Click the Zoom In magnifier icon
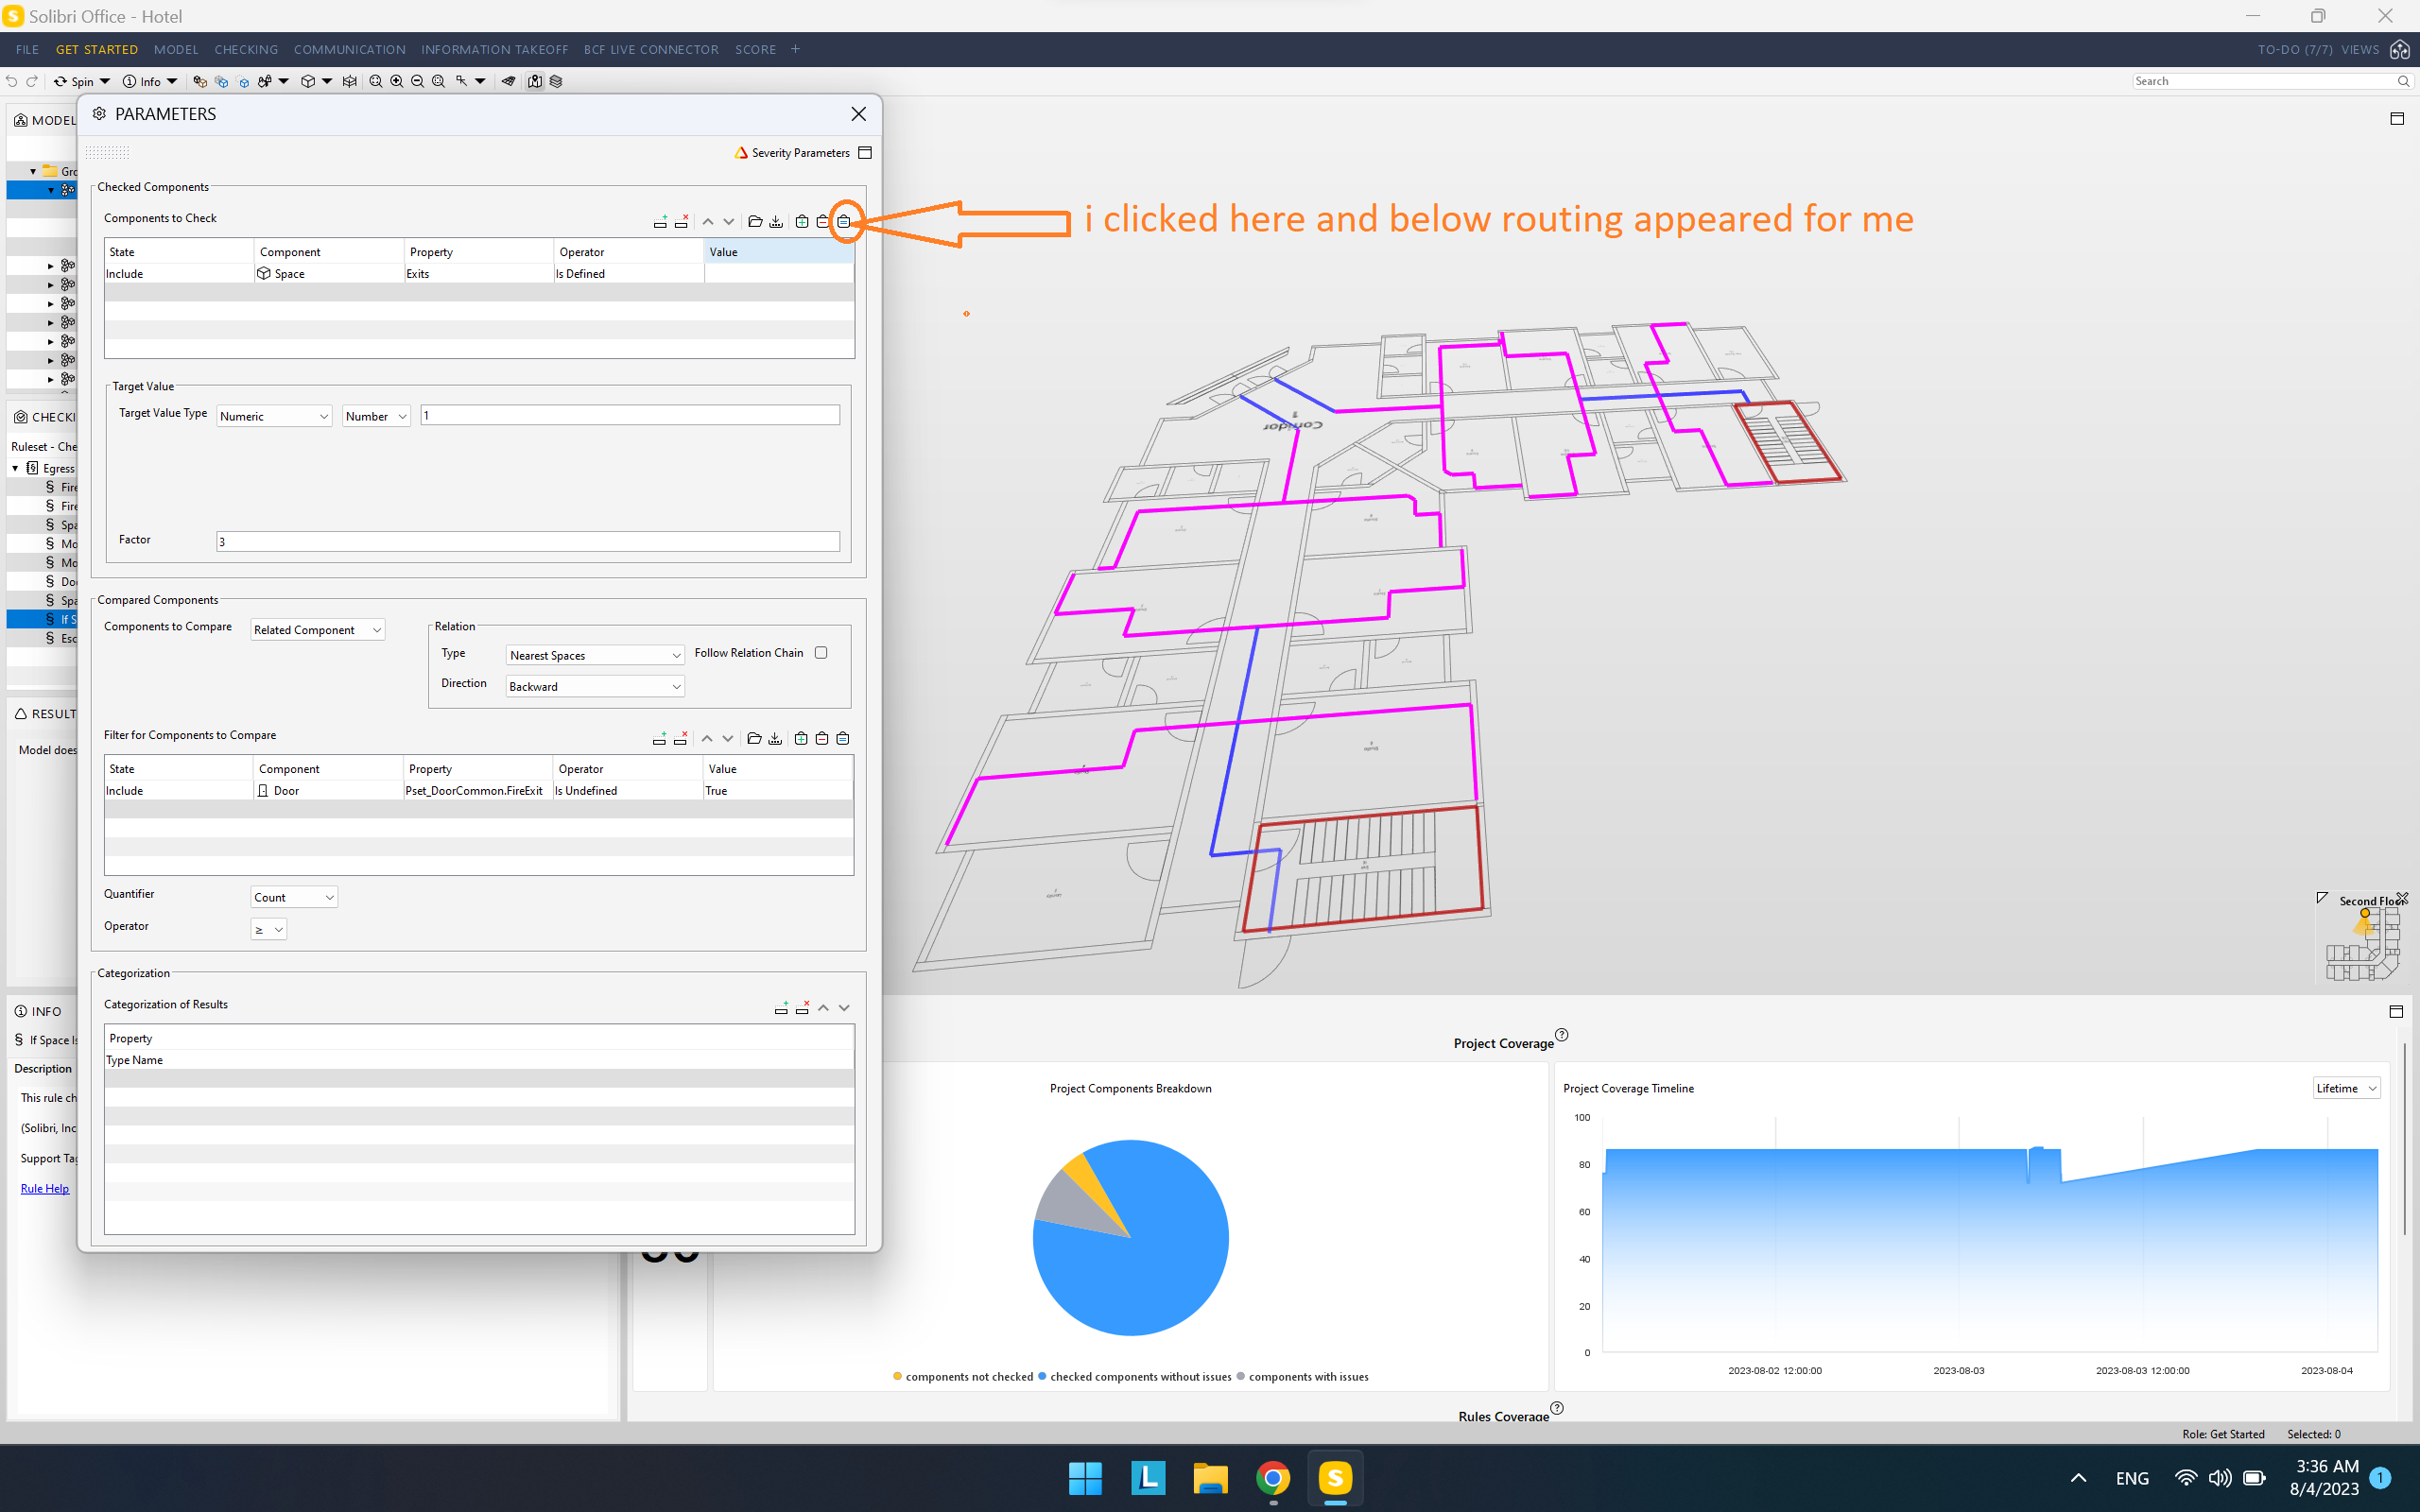The height and width of the screenshot is (1512, 2420). (x=397, y=81)
